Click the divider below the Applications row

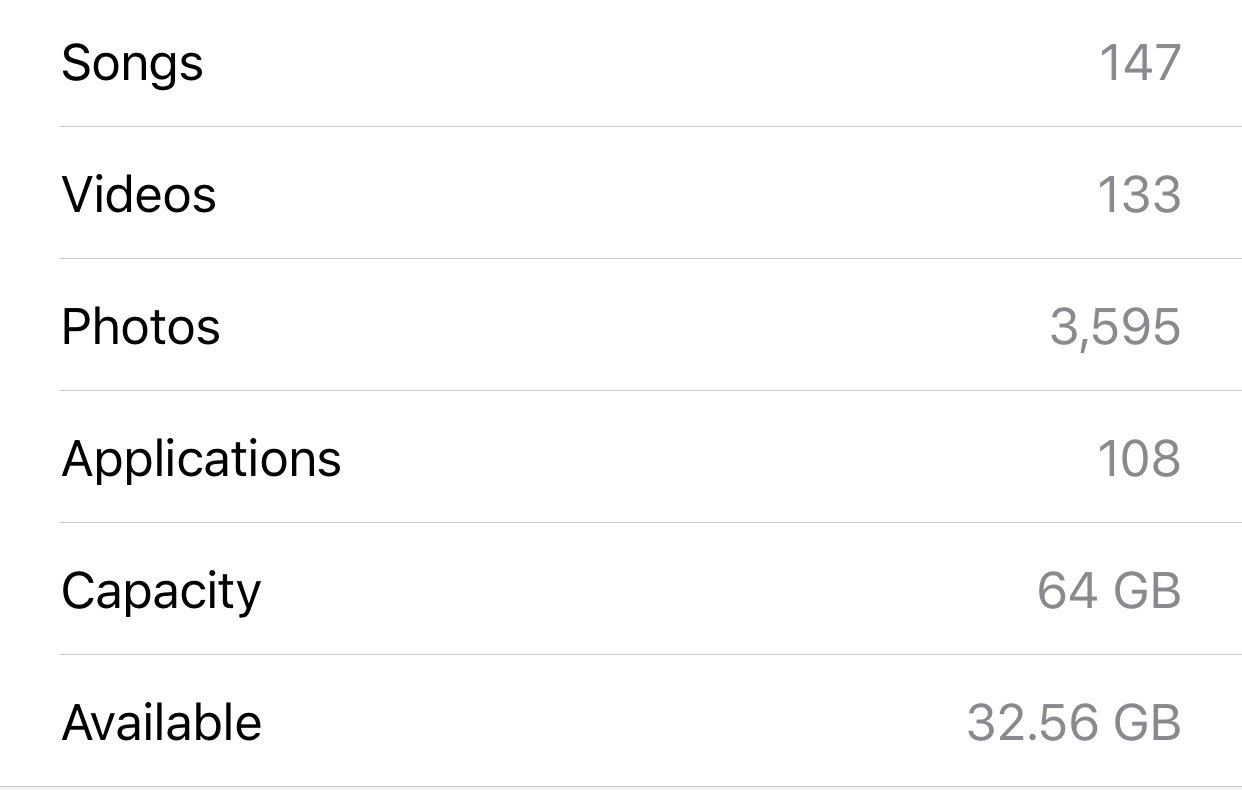tap(651, 522)
